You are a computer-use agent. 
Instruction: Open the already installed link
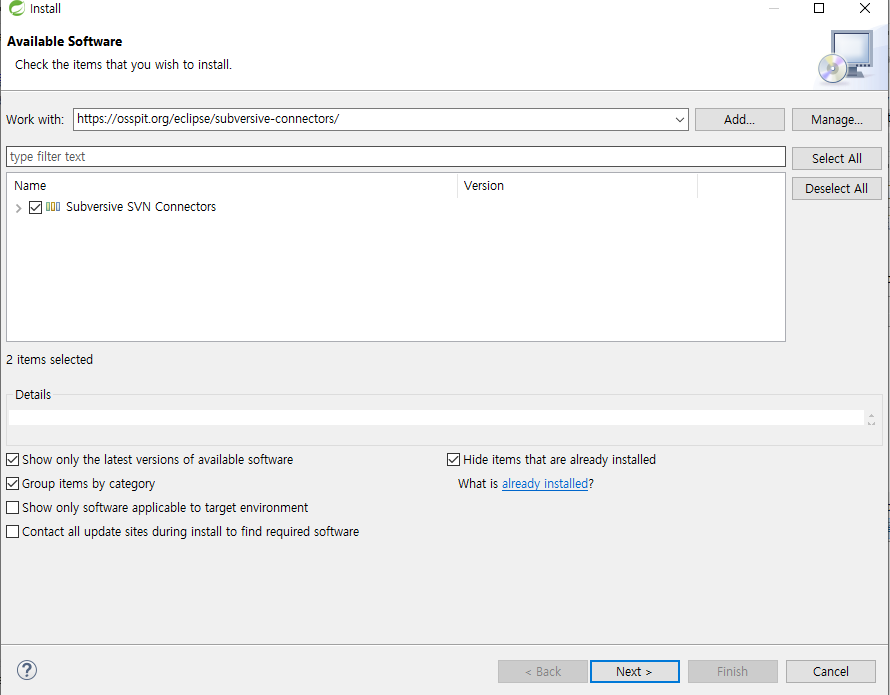point(545,483)
